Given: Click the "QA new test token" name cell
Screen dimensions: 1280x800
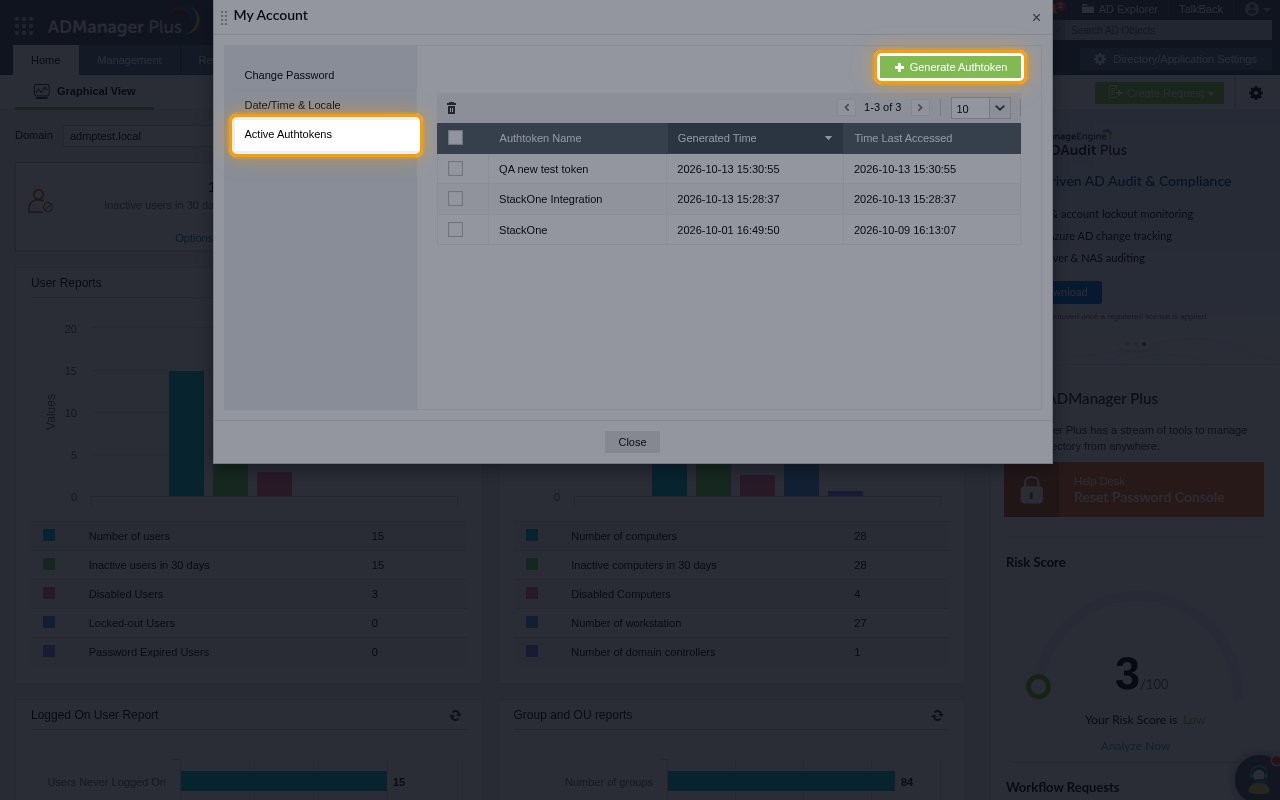Looking at the screenshot, I should click(544, 169).
